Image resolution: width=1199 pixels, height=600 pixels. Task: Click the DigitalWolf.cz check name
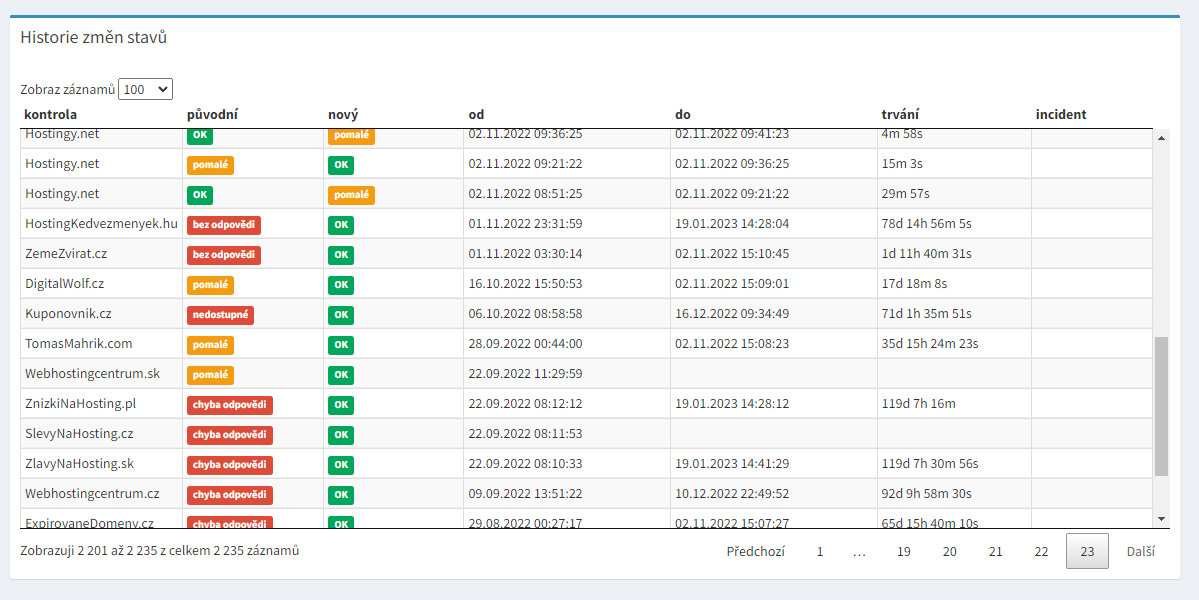pyautogui.click(x=64, y=284)
